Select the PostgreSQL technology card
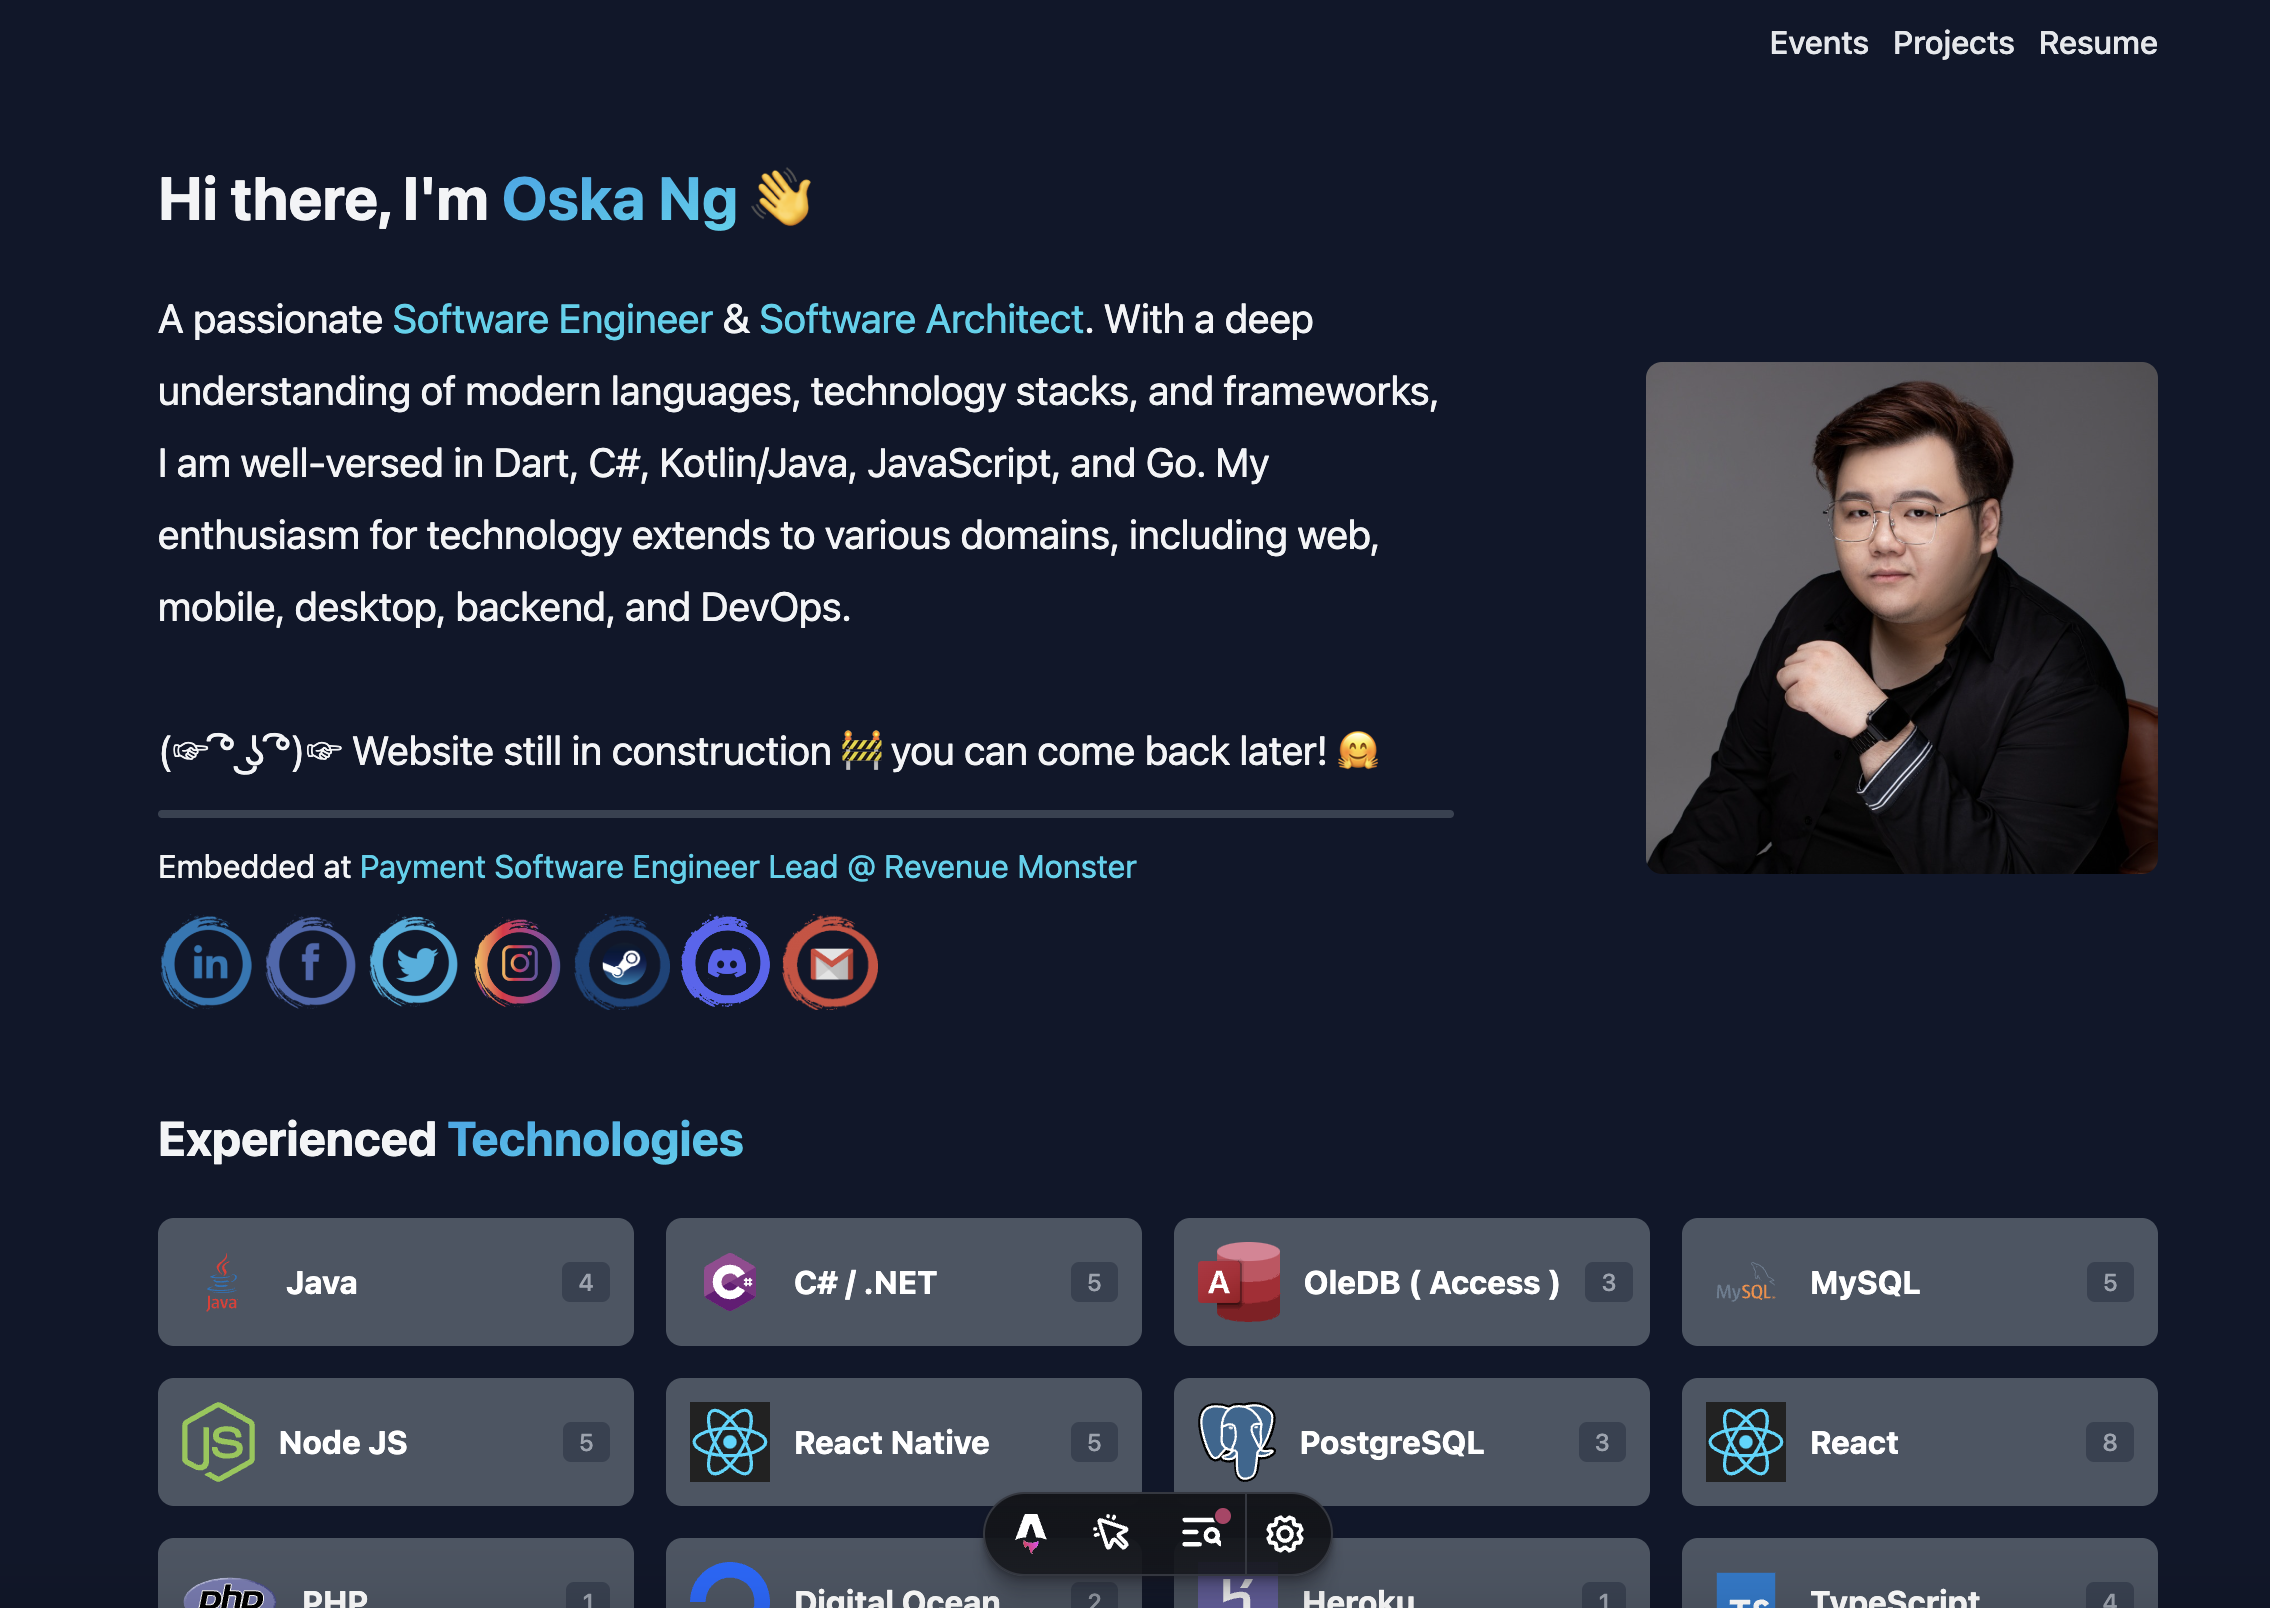 tap(1411, 1441)
